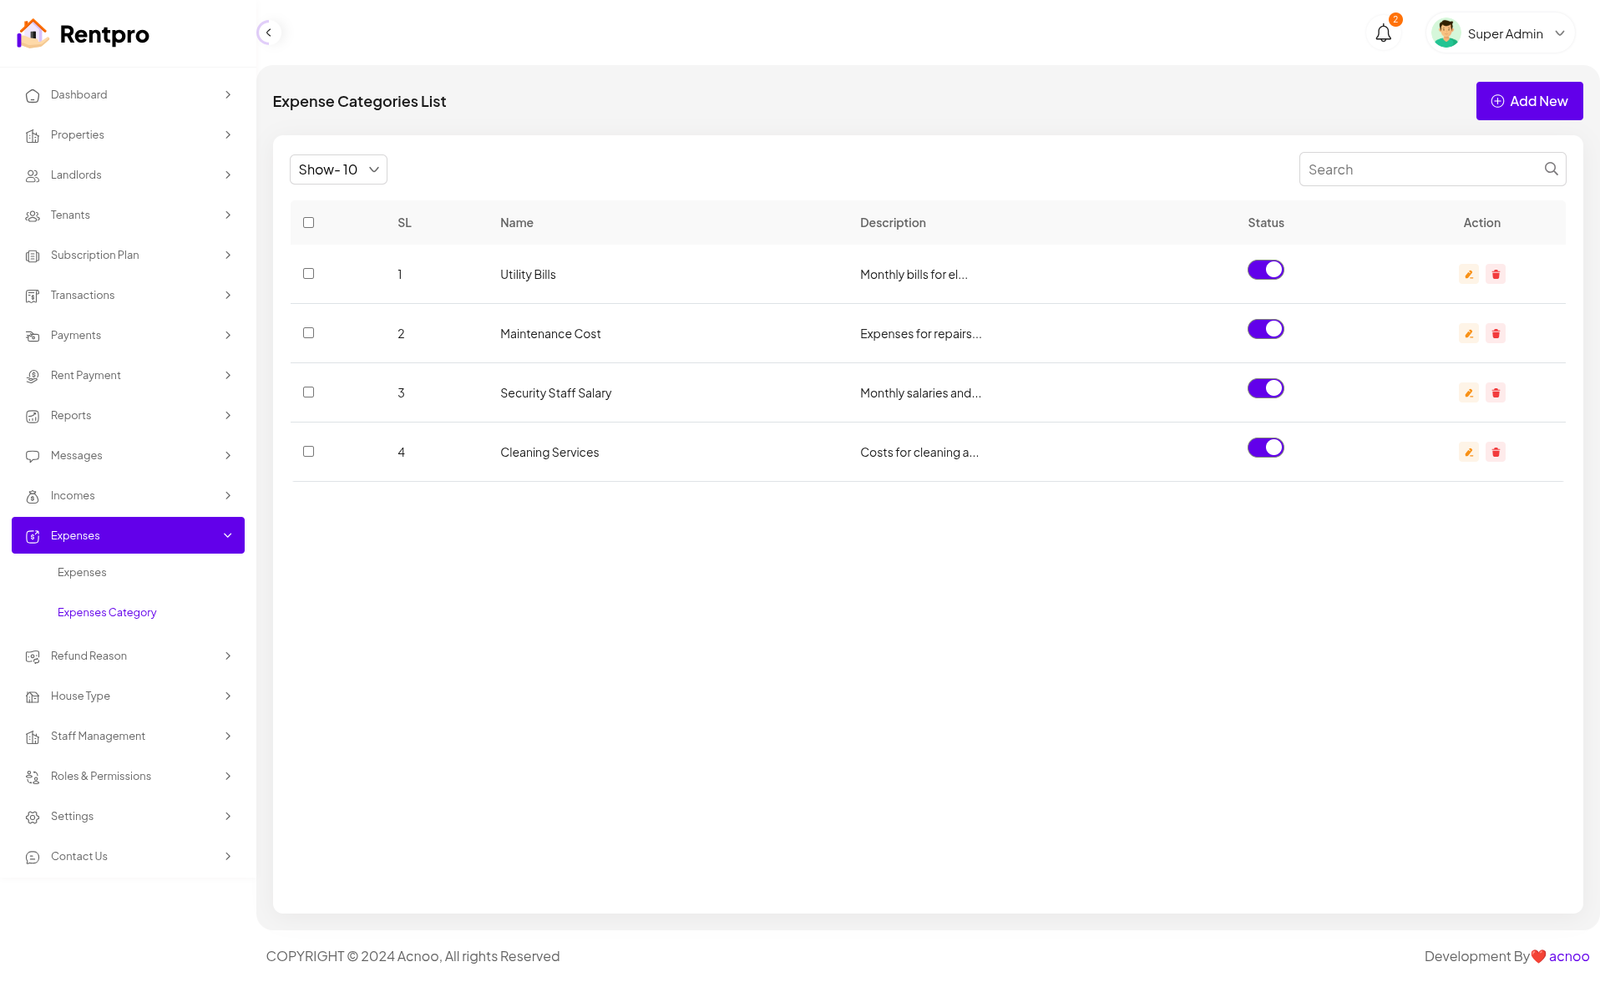
Task: Select the Maintenance Cost row checkbox
Action: (308, 333)
